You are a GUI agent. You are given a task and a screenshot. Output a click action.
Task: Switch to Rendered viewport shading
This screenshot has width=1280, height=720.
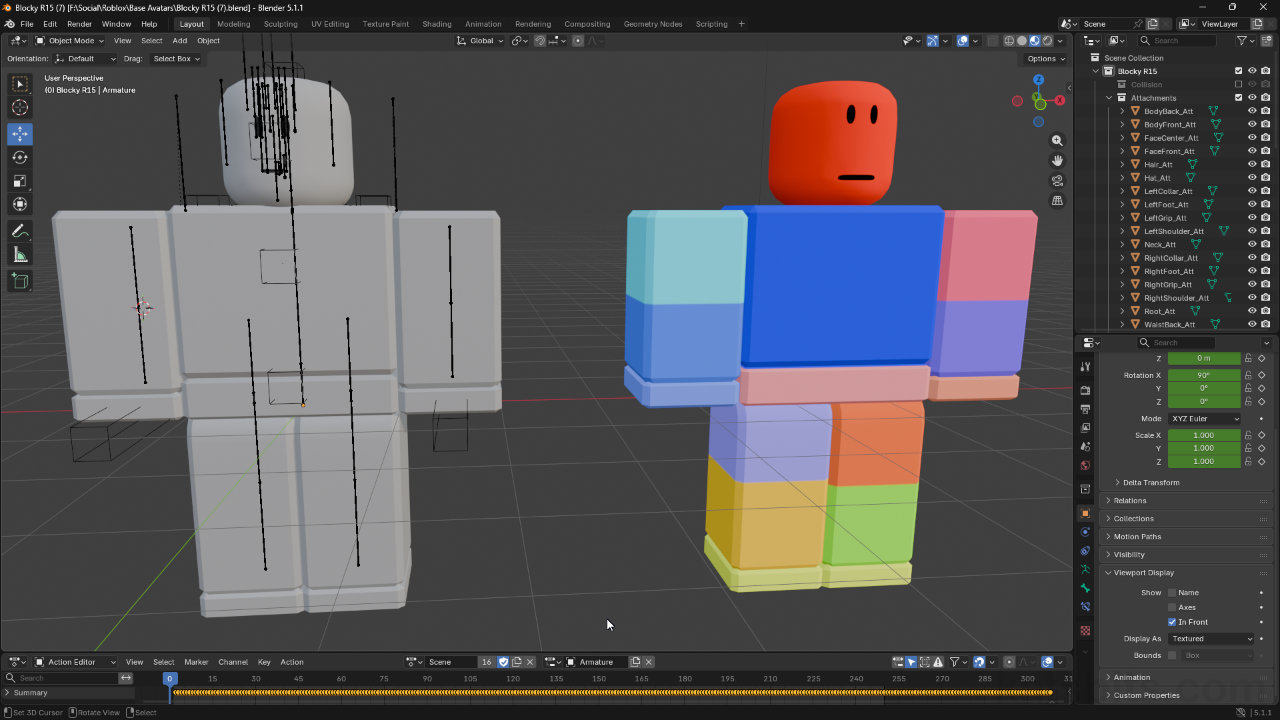(x=1047, y=41)
